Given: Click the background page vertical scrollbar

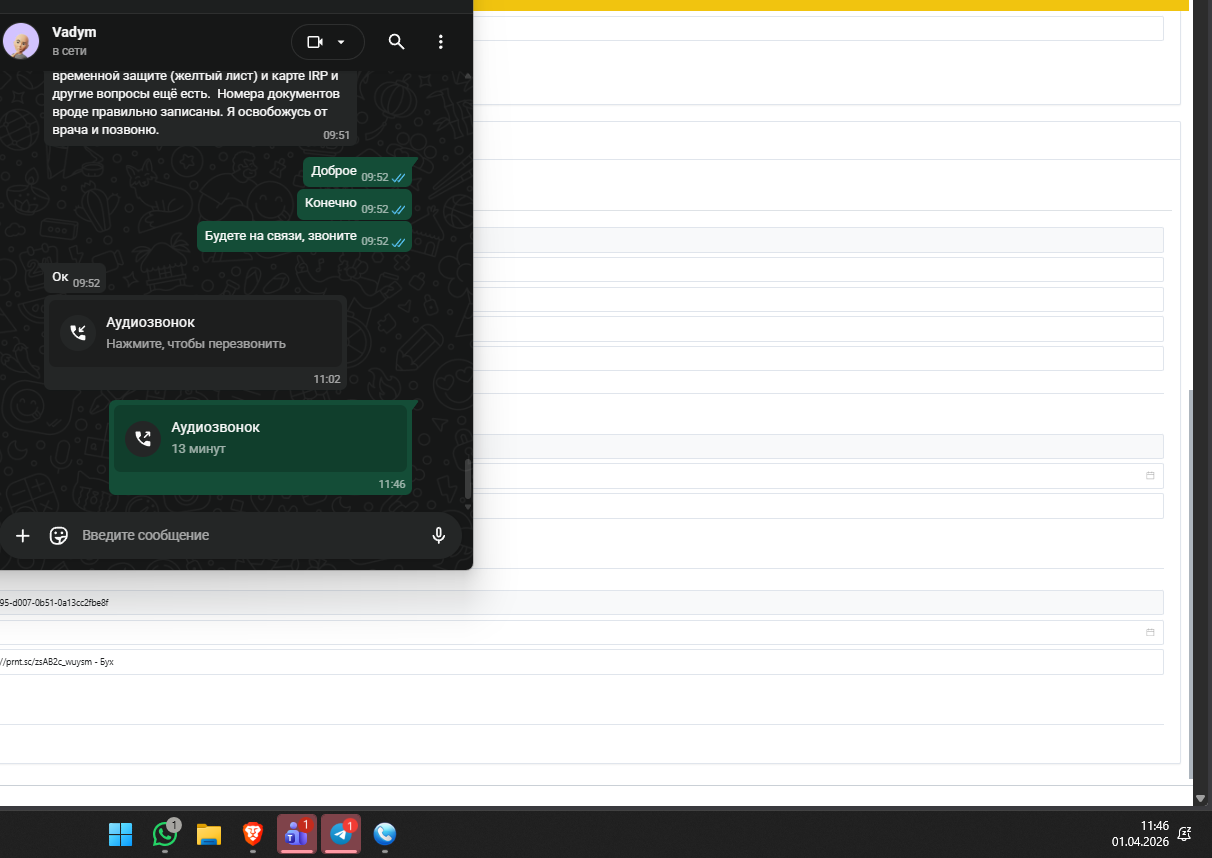Looking at the screenshot, I should point(1191,585).
